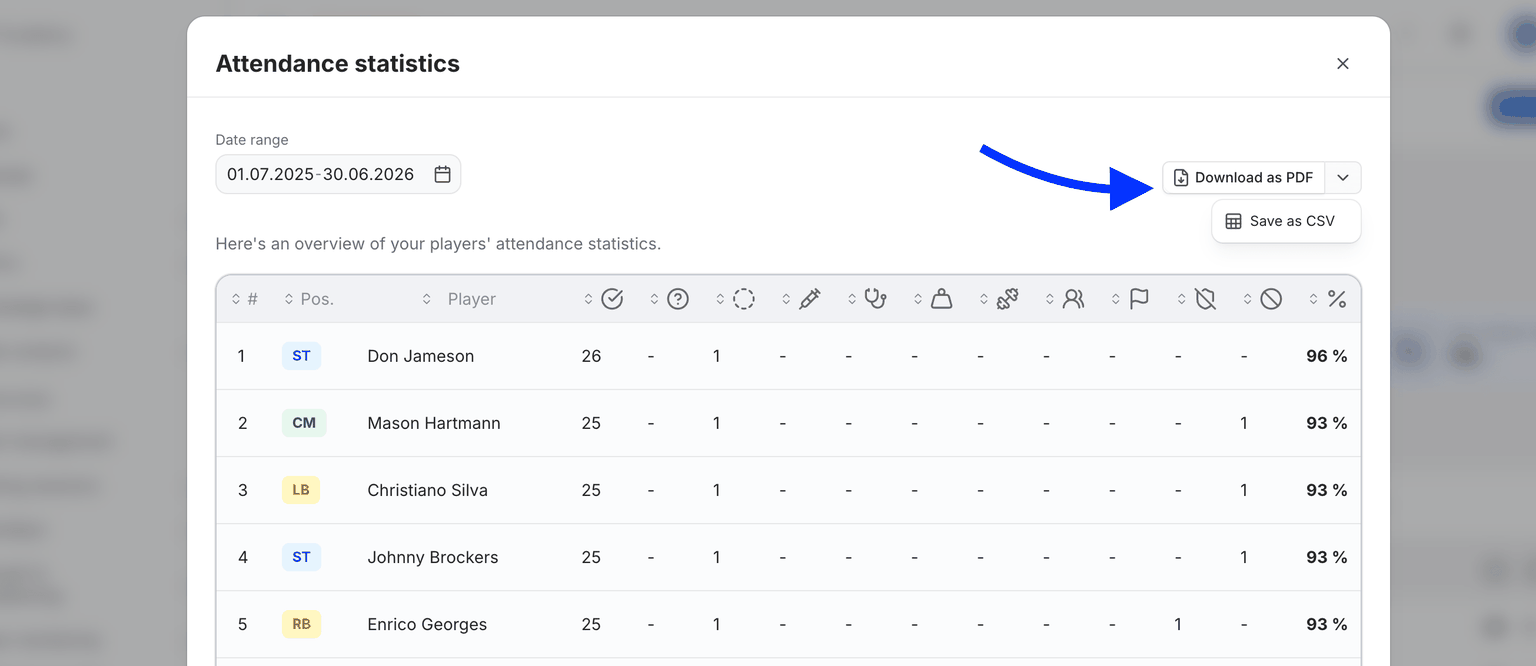
Task: Click the 93 % value for Mason Hartmann
Action: [1327, 423]
